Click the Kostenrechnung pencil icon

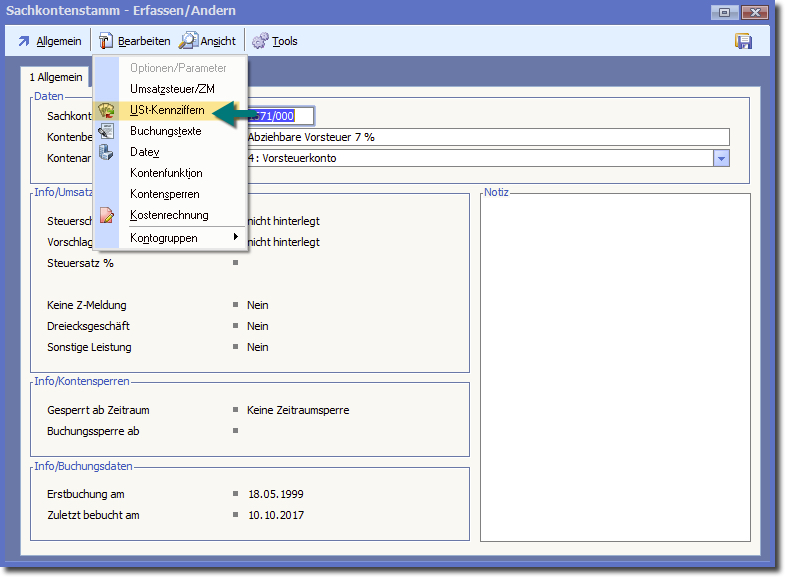[107, 215]
